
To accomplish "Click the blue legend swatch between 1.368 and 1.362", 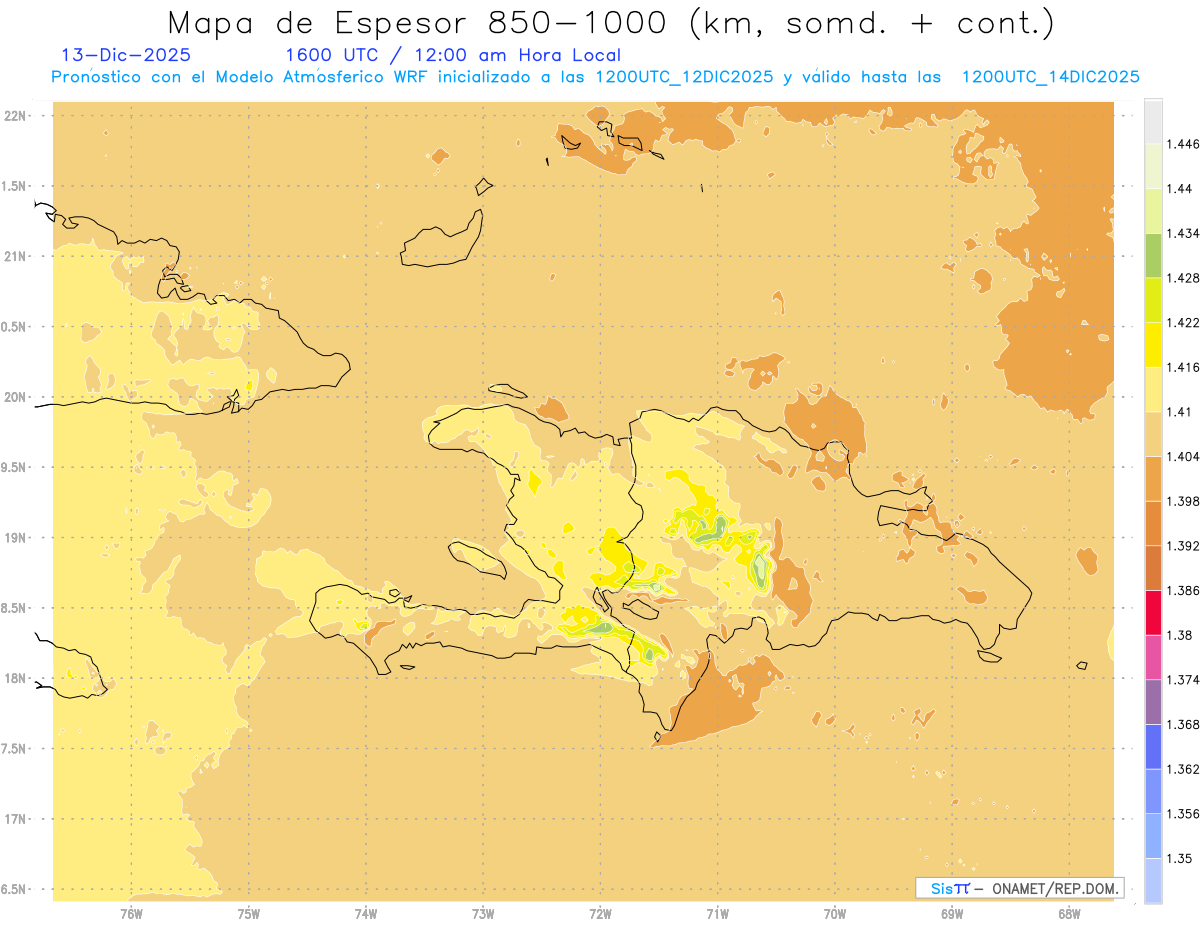I will [1153, 746].
